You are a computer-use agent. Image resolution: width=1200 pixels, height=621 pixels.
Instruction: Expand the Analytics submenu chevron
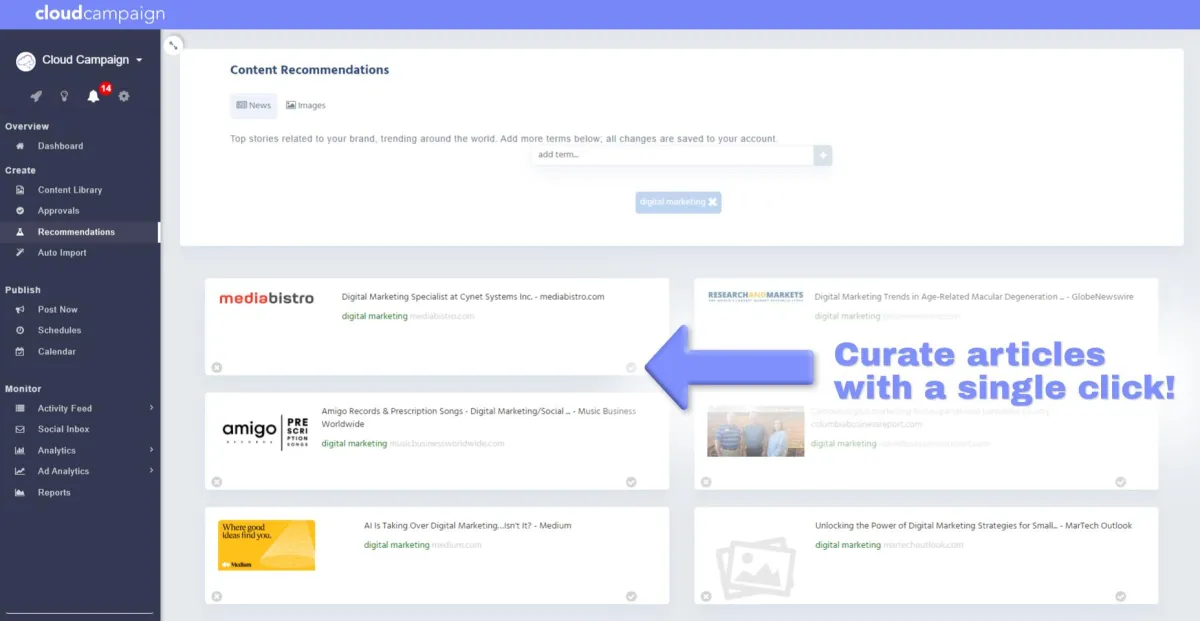pyautogui.click(x=152, y=450)
